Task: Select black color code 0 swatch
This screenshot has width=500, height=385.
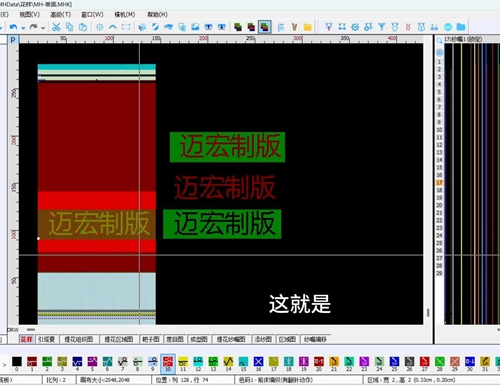Action: point(17,362)
